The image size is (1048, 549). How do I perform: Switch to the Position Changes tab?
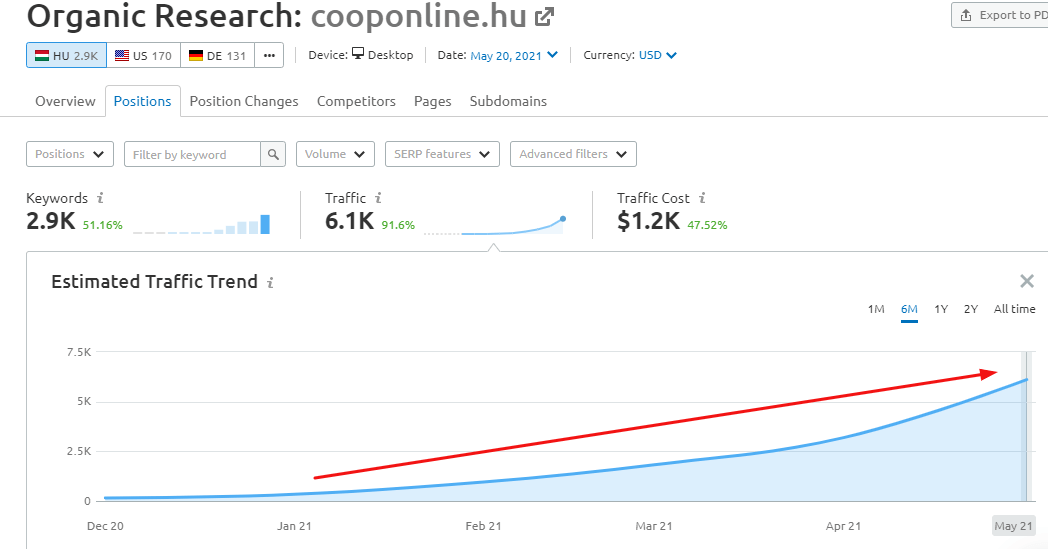(x=244, y=101)
